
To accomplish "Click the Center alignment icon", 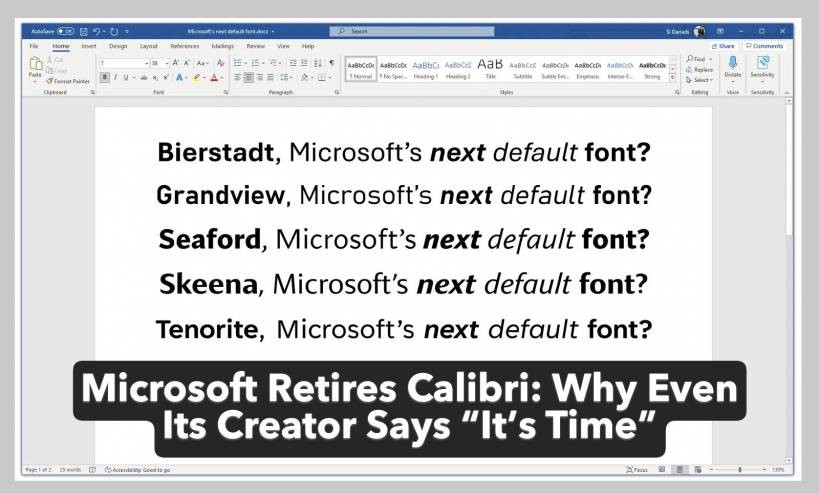I will [249, 77].
